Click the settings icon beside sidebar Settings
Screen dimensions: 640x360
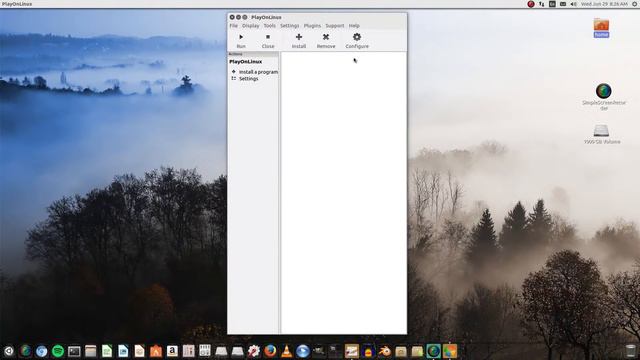click(x=234, y=78)
